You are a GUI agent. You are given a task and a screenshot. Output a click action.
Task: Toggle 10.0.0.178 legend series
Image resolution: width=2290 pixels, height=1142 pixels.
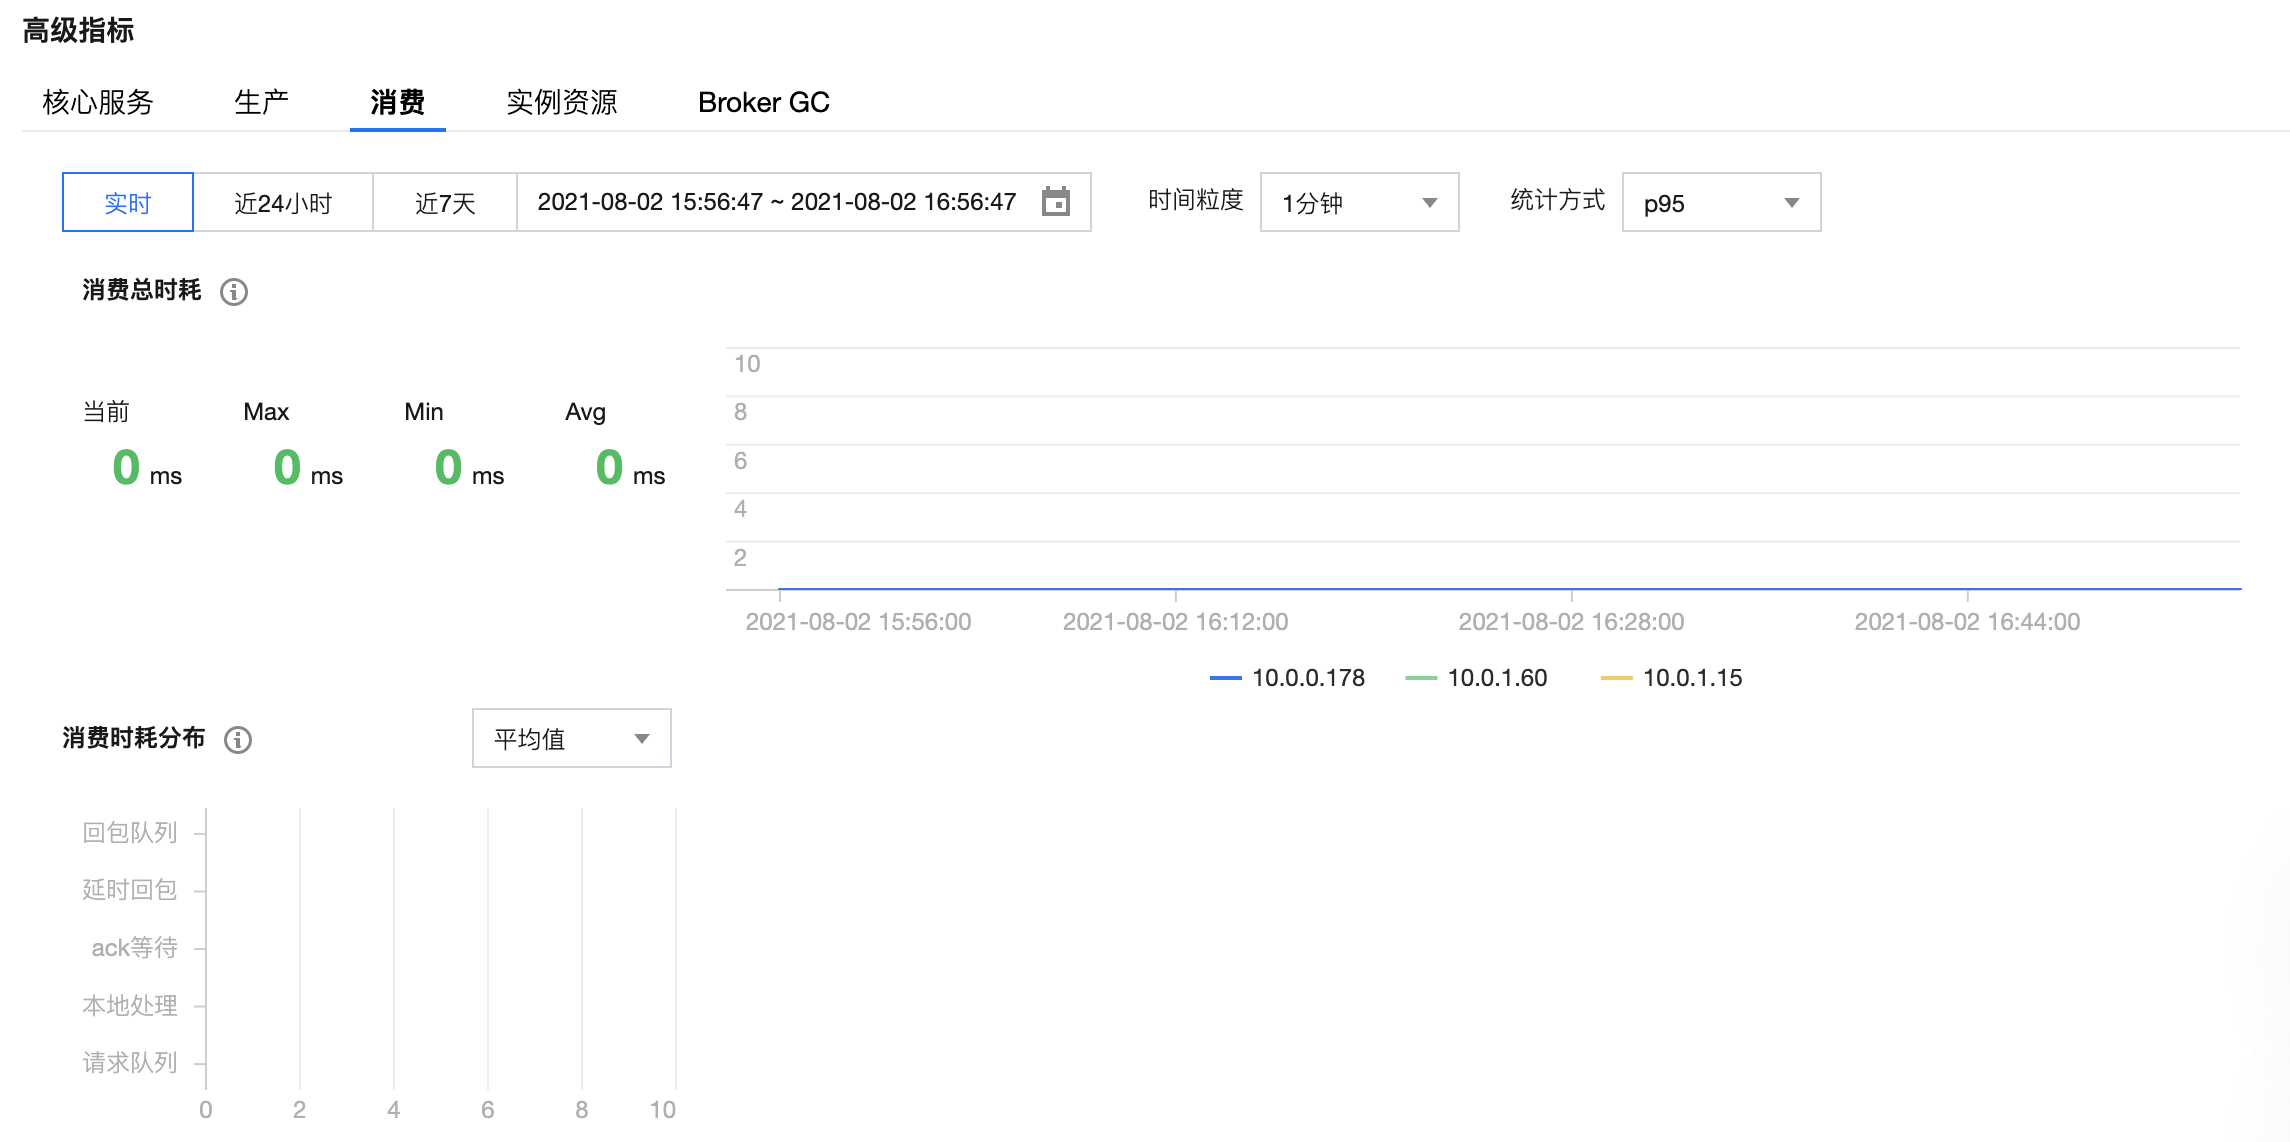tap(1307, 678)
